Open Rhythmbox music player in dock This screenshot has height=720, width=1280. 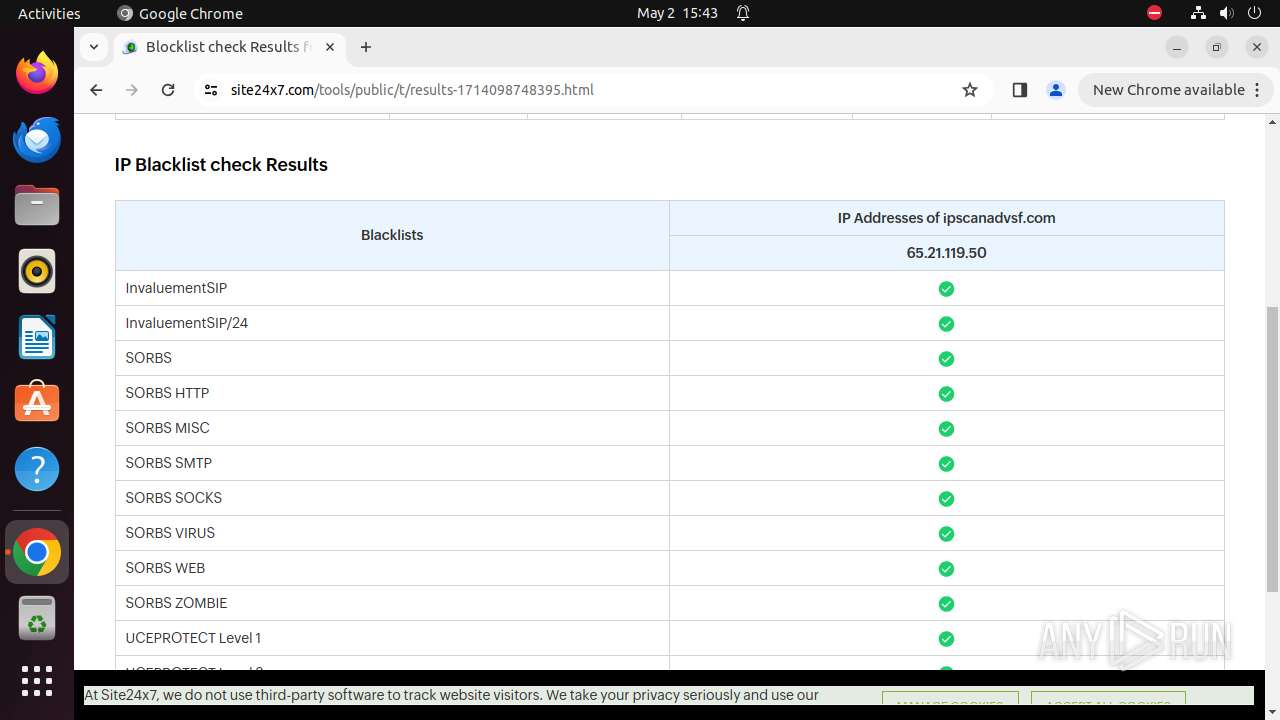pyautogui.click(x=37, y=271)
